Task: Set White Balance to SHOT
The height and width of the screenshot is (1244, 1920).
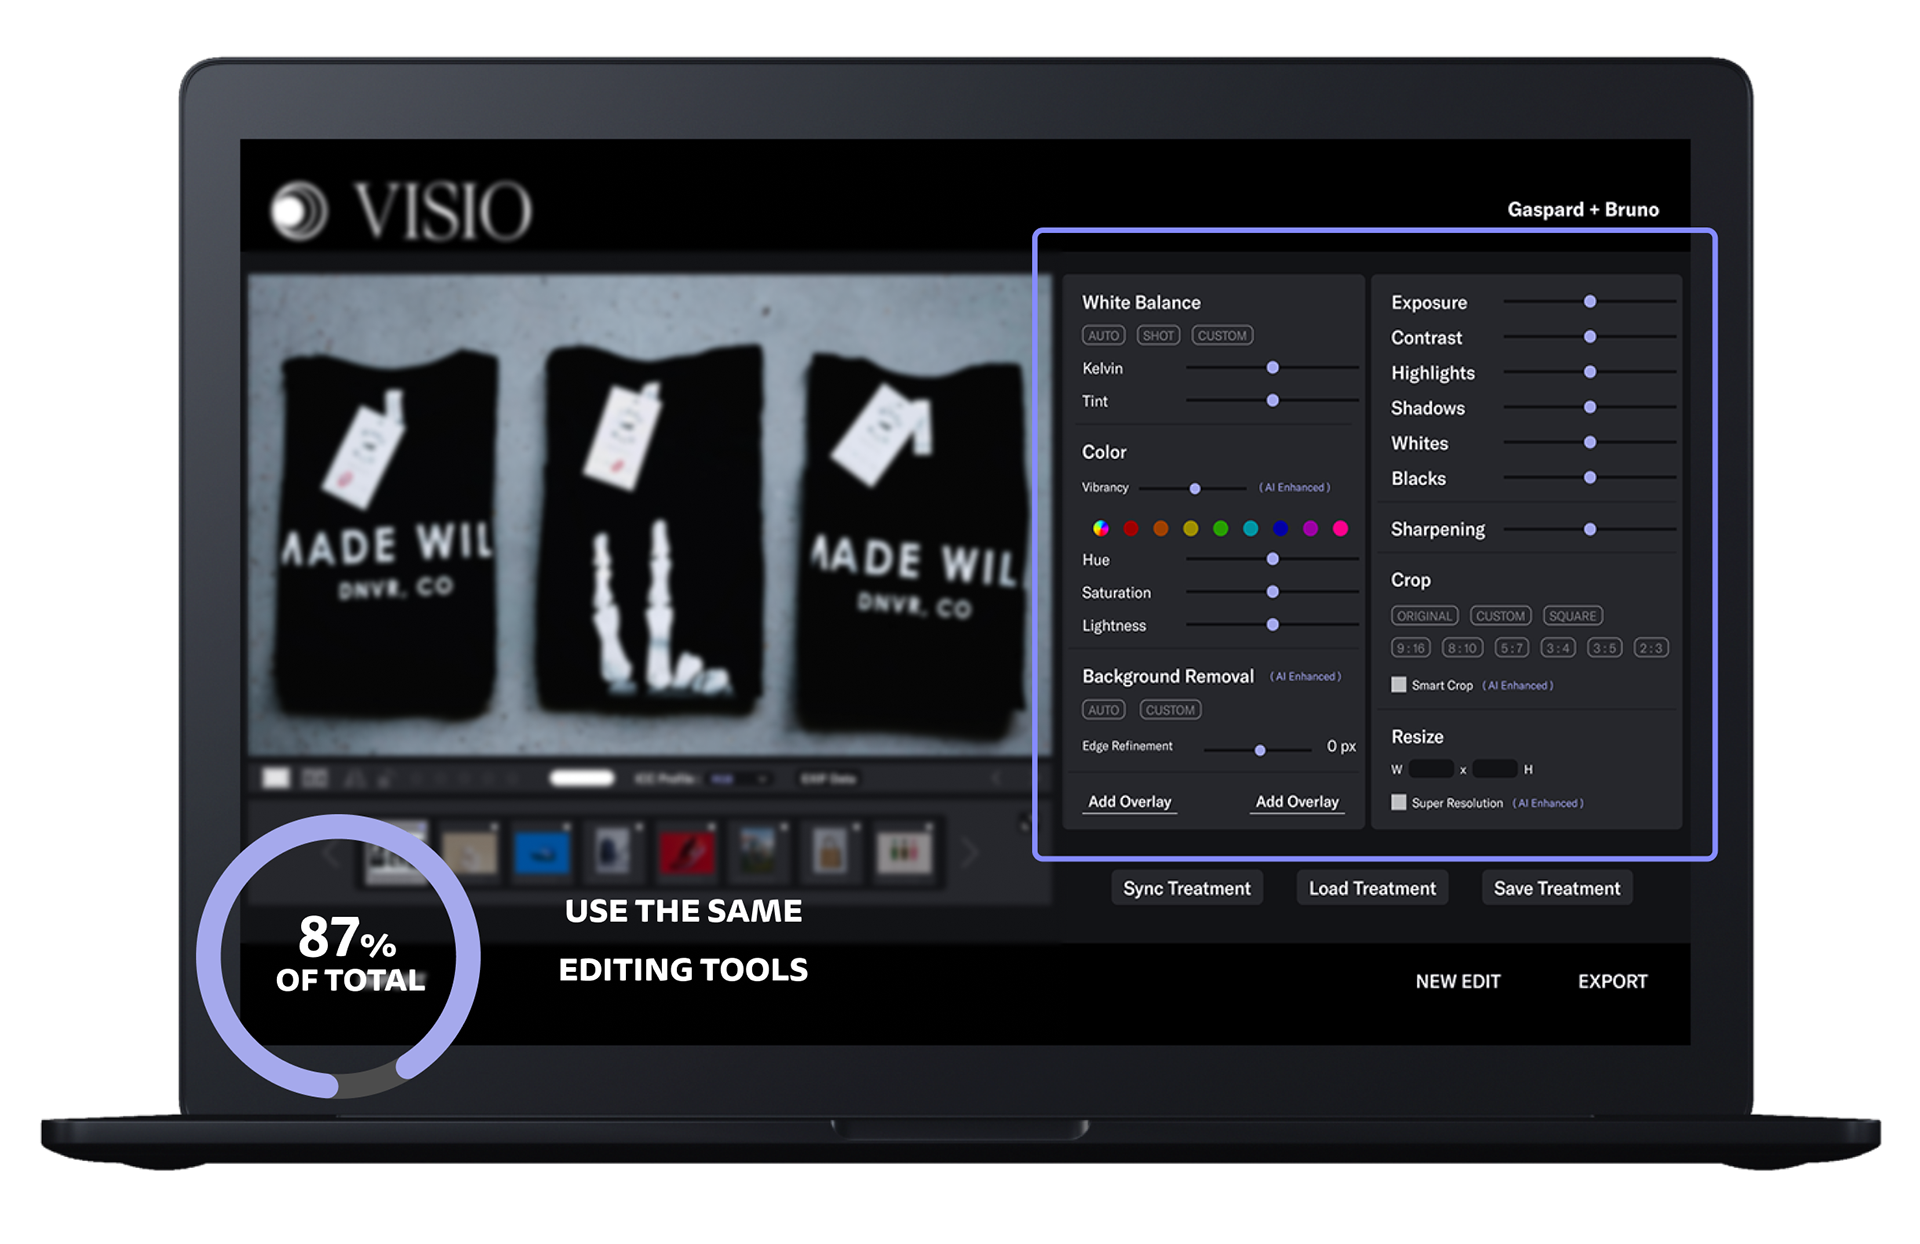Action: coord(1158,336)
